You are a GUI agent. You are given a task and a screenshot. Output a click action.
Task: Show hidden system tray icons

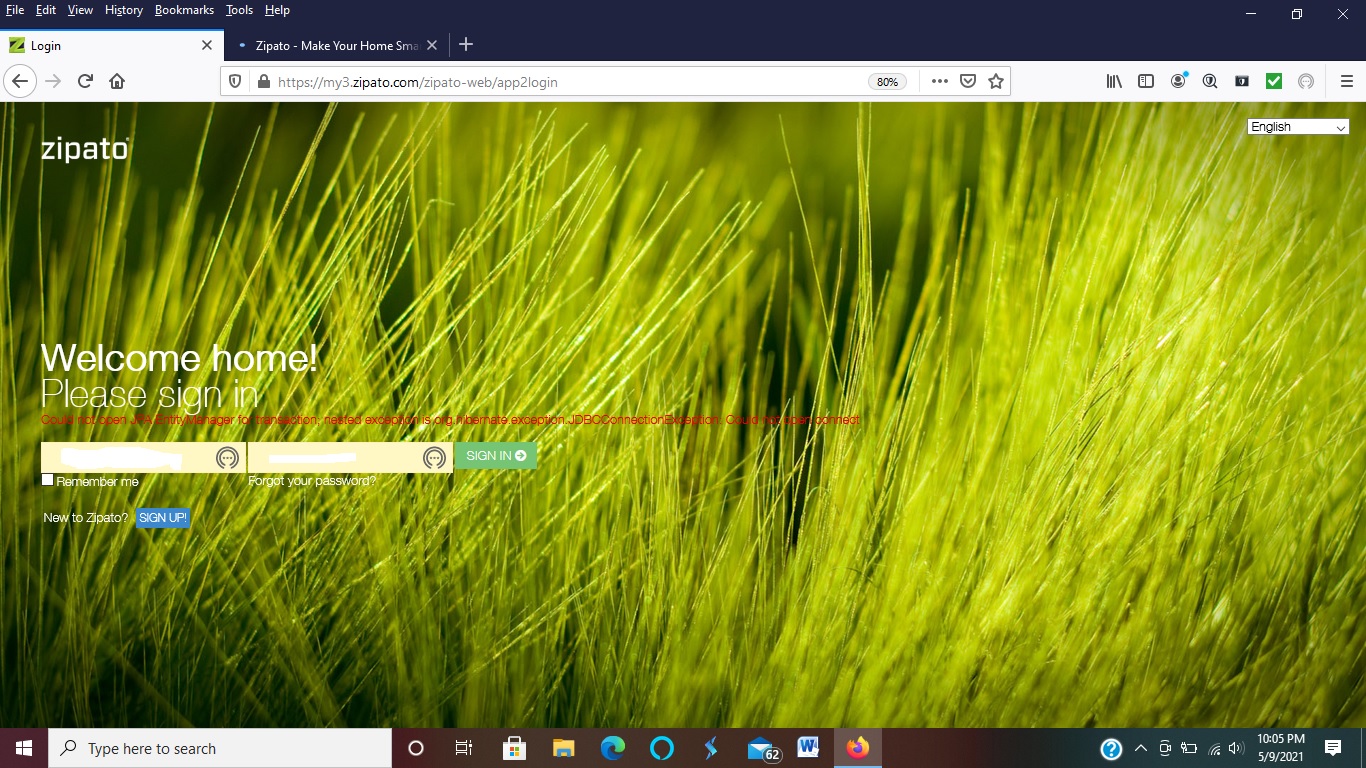pos(1140,748)
